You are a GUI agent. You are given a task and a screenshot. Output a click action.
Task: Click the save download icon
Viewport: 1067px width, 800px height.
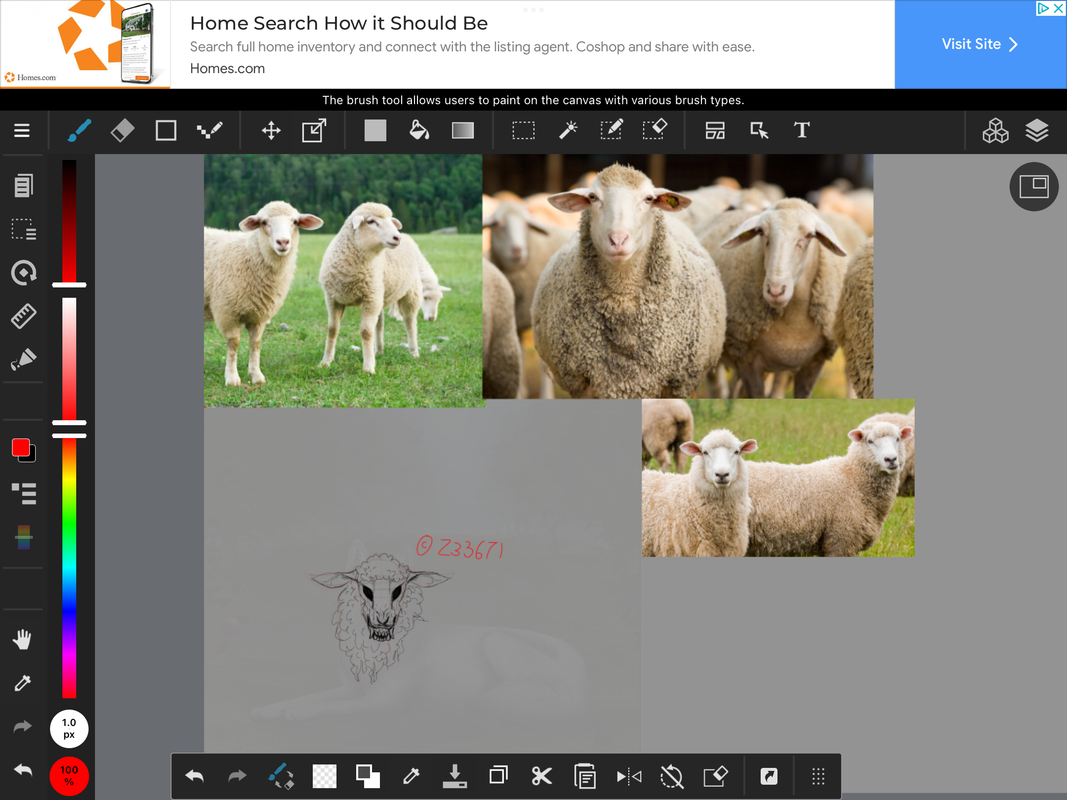click(x=455, y=776)
